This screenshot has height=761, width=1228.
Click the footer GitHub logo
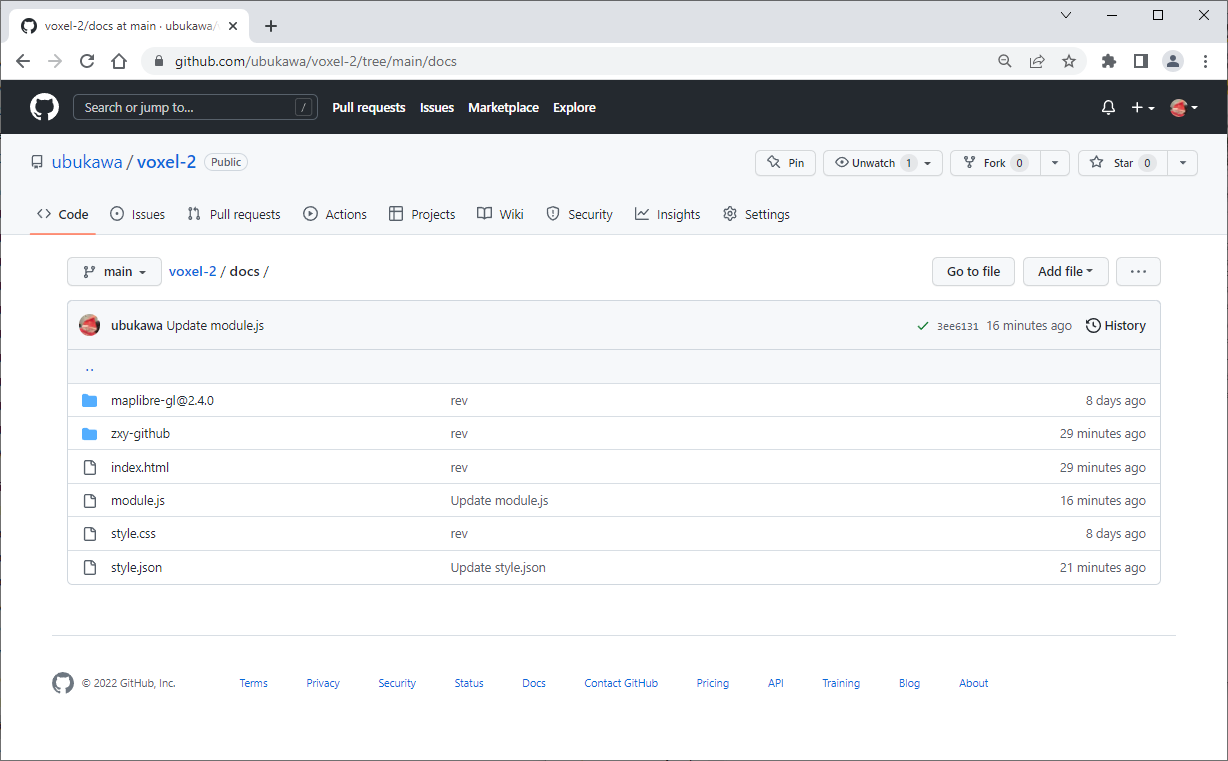tap(63, 683)
